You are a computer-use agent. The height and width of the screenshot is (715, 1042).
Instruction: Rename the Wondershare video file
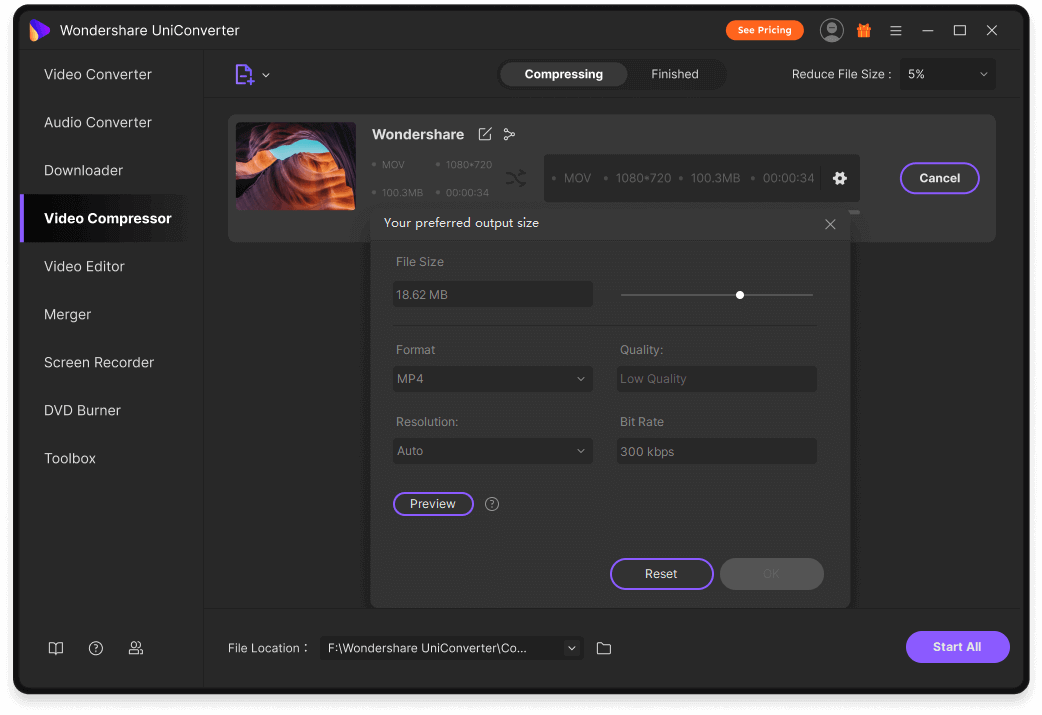[x=485, y=134]
